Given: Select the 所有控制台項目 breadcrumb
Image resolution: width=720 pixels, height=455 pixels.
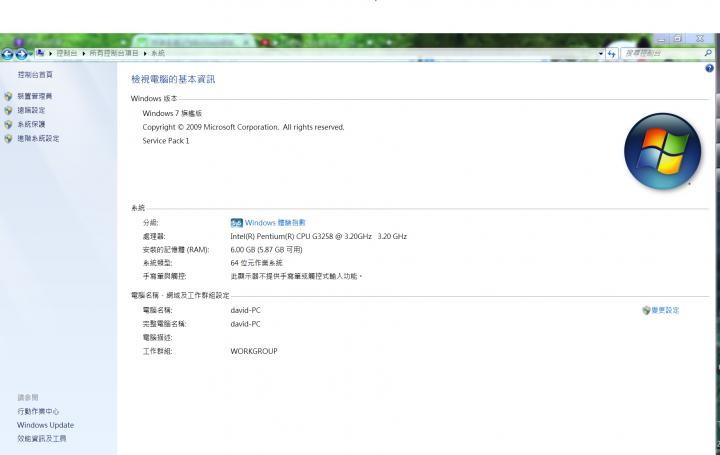Looking at the screenshot, I should (114, 53).
